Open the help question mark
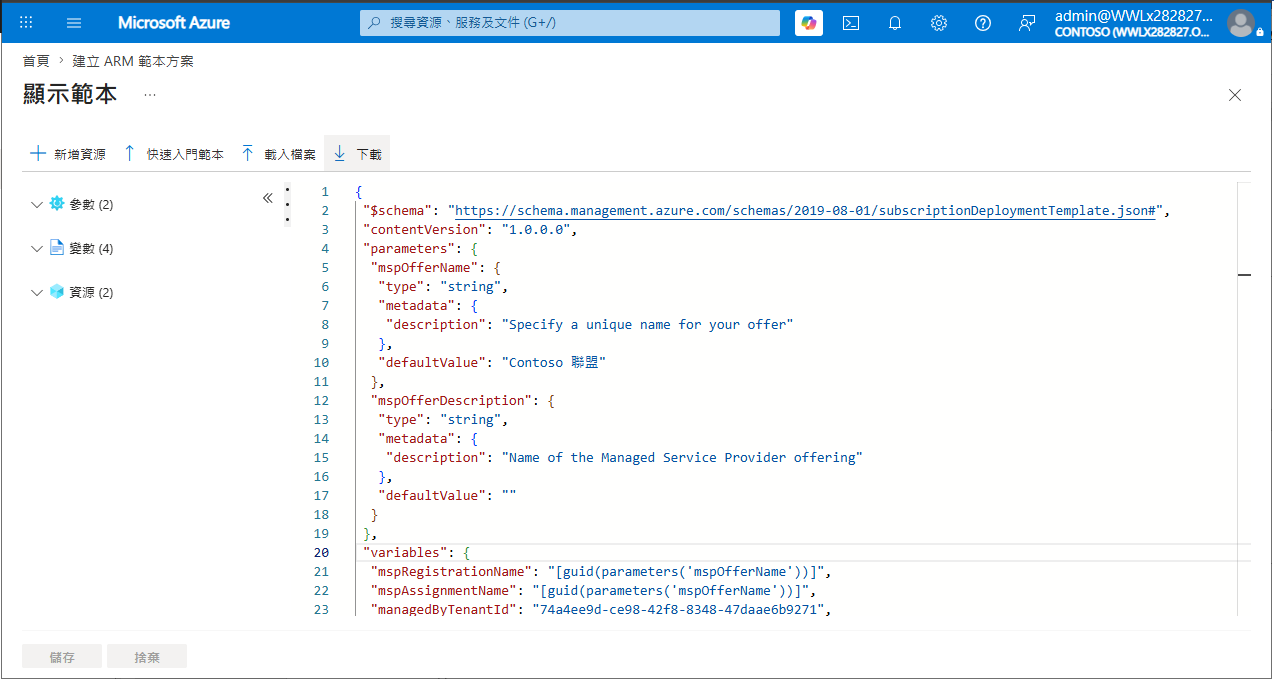This screenshot has height=682, width=1274. (983, 22)
